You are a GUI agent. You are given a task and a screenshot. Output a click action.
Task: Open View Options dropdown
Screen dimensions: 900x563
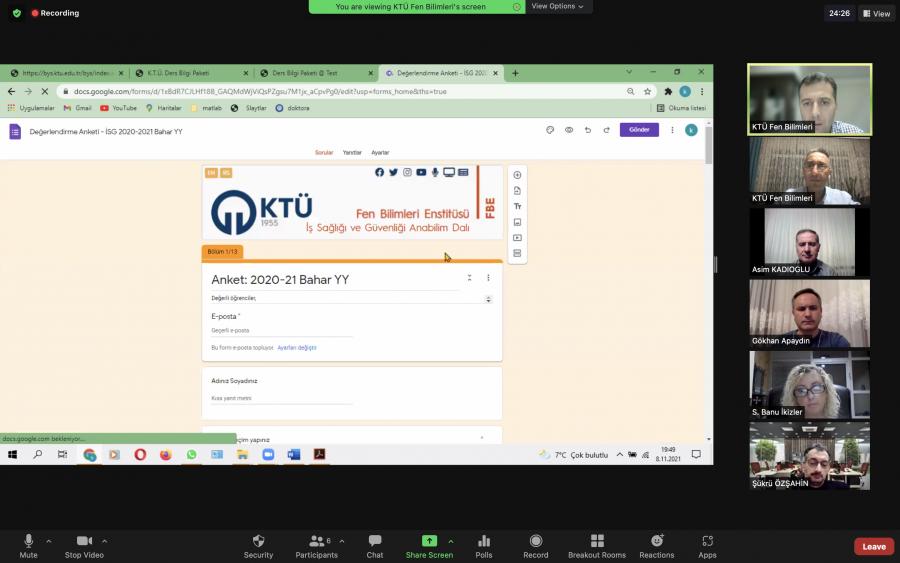click(557, 6)
